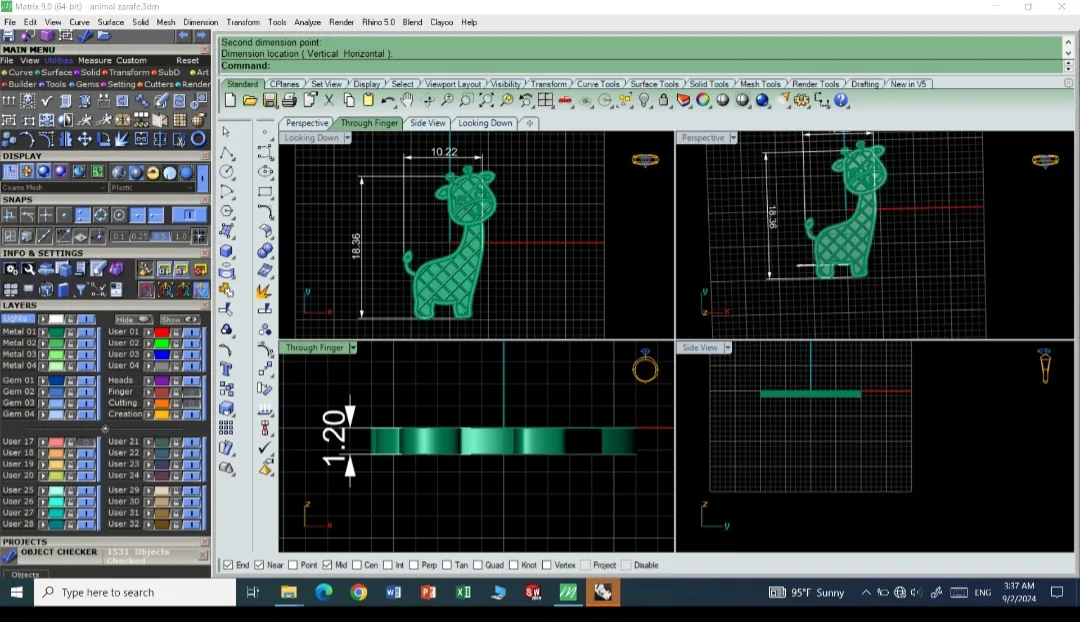Screen dimensions: 1080x622
Task: Click the New file icon in Standard toolbar
Action: tap(230, 101)
